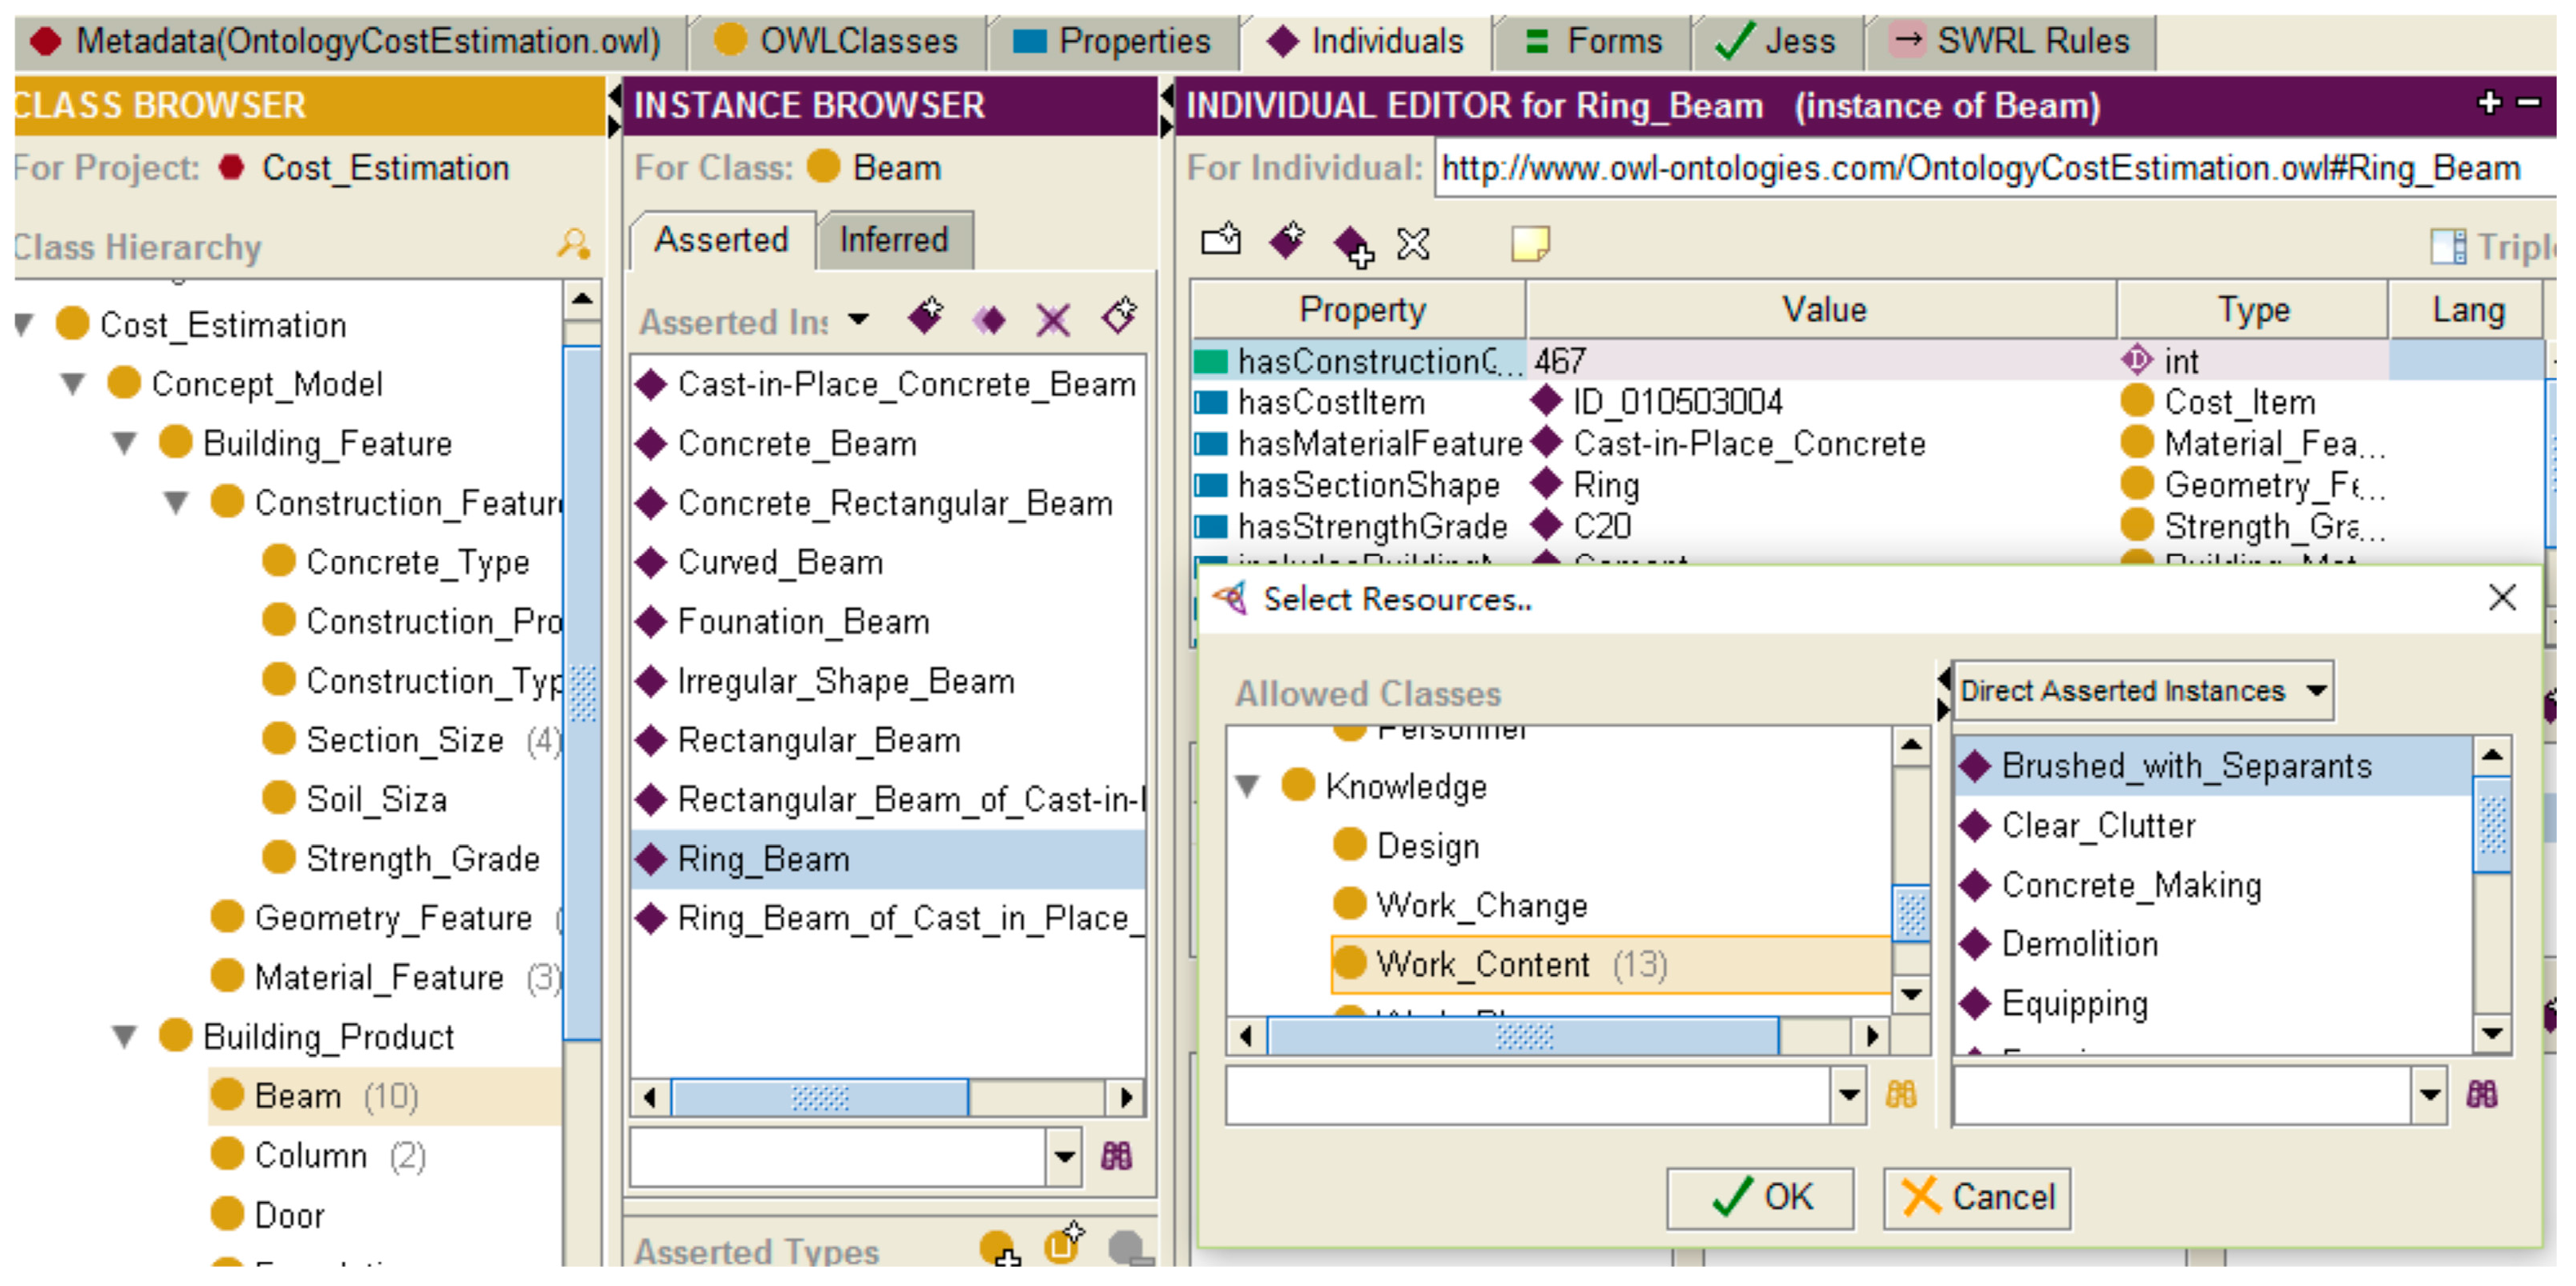The height and width of the screenshot is (1286, 2576).
Task: Click binoculars search icon in Instance Browser
Action: [x=1116, y=1158]
